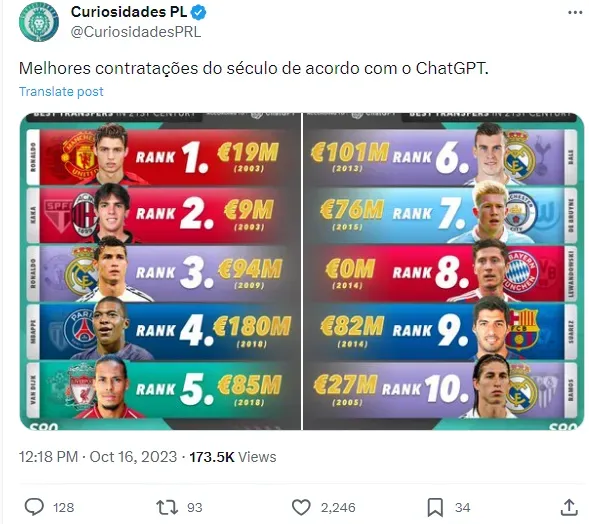
Task: Open the @CuriosidadesPRL handle
Action: (x=136, y=32)
